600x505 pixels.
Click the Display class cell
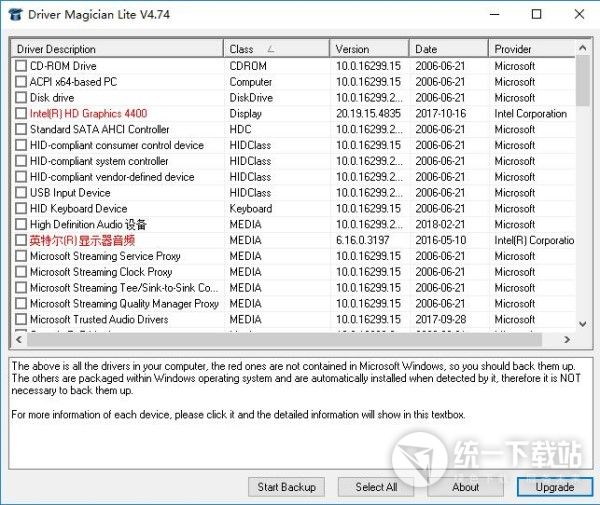click(245, 113)
